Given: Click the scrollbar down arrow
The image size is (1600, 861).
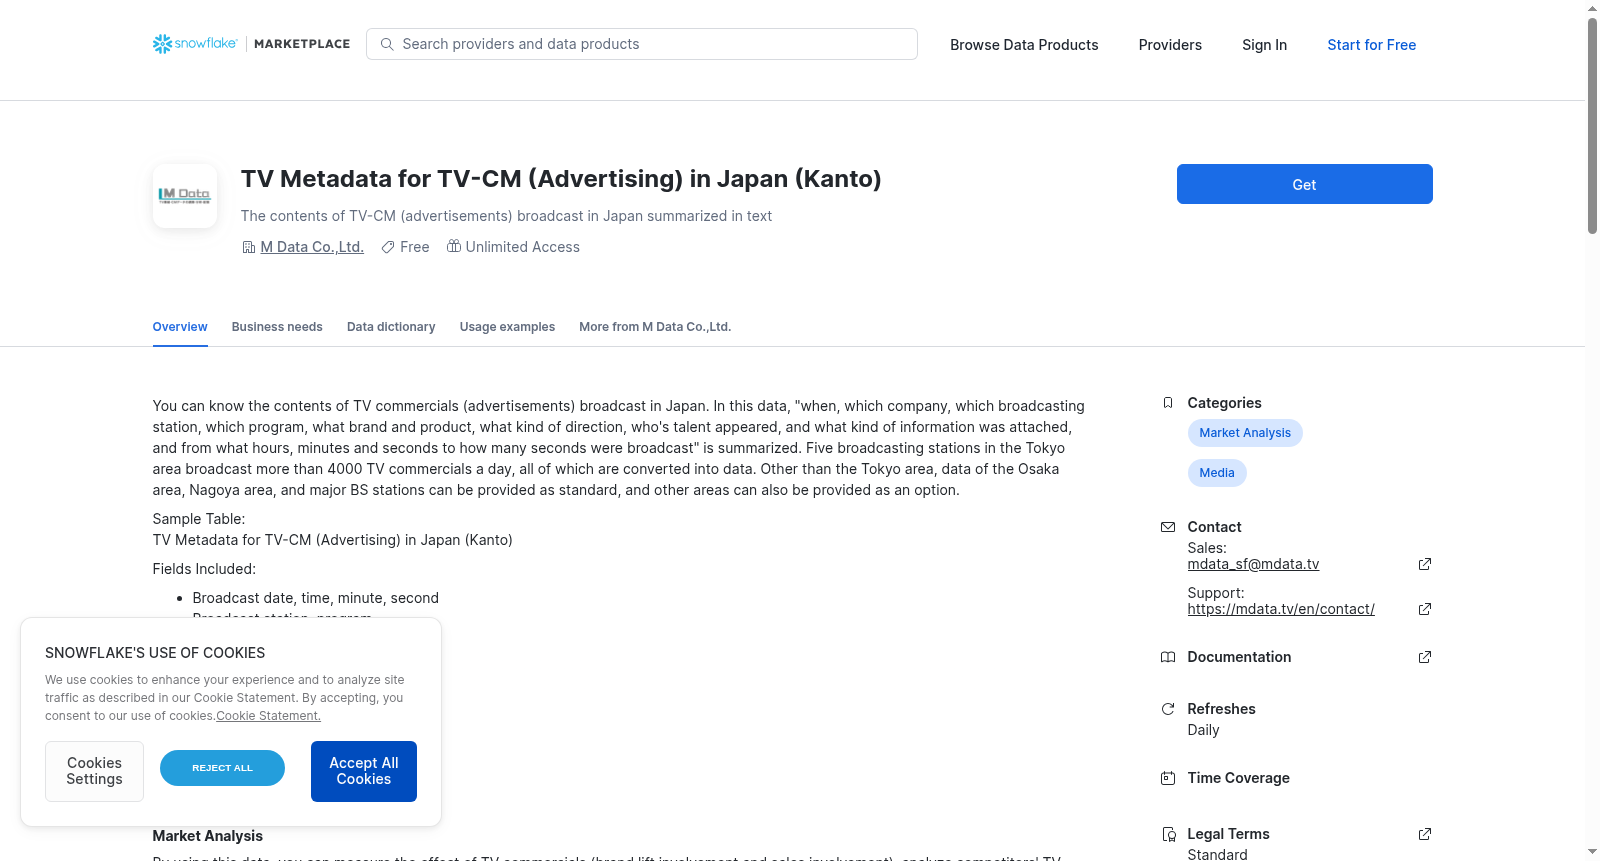Looking at the screenshot, I should pos(1592,852).
